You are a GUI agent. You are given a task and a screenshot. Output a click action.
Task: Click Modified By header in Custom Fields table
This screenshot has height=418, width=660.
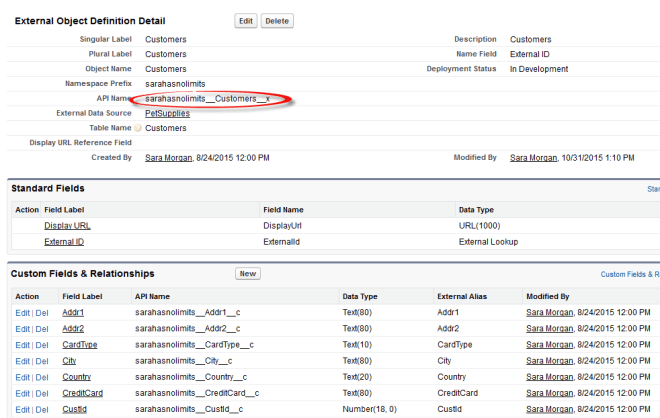[x=548, y=296]
